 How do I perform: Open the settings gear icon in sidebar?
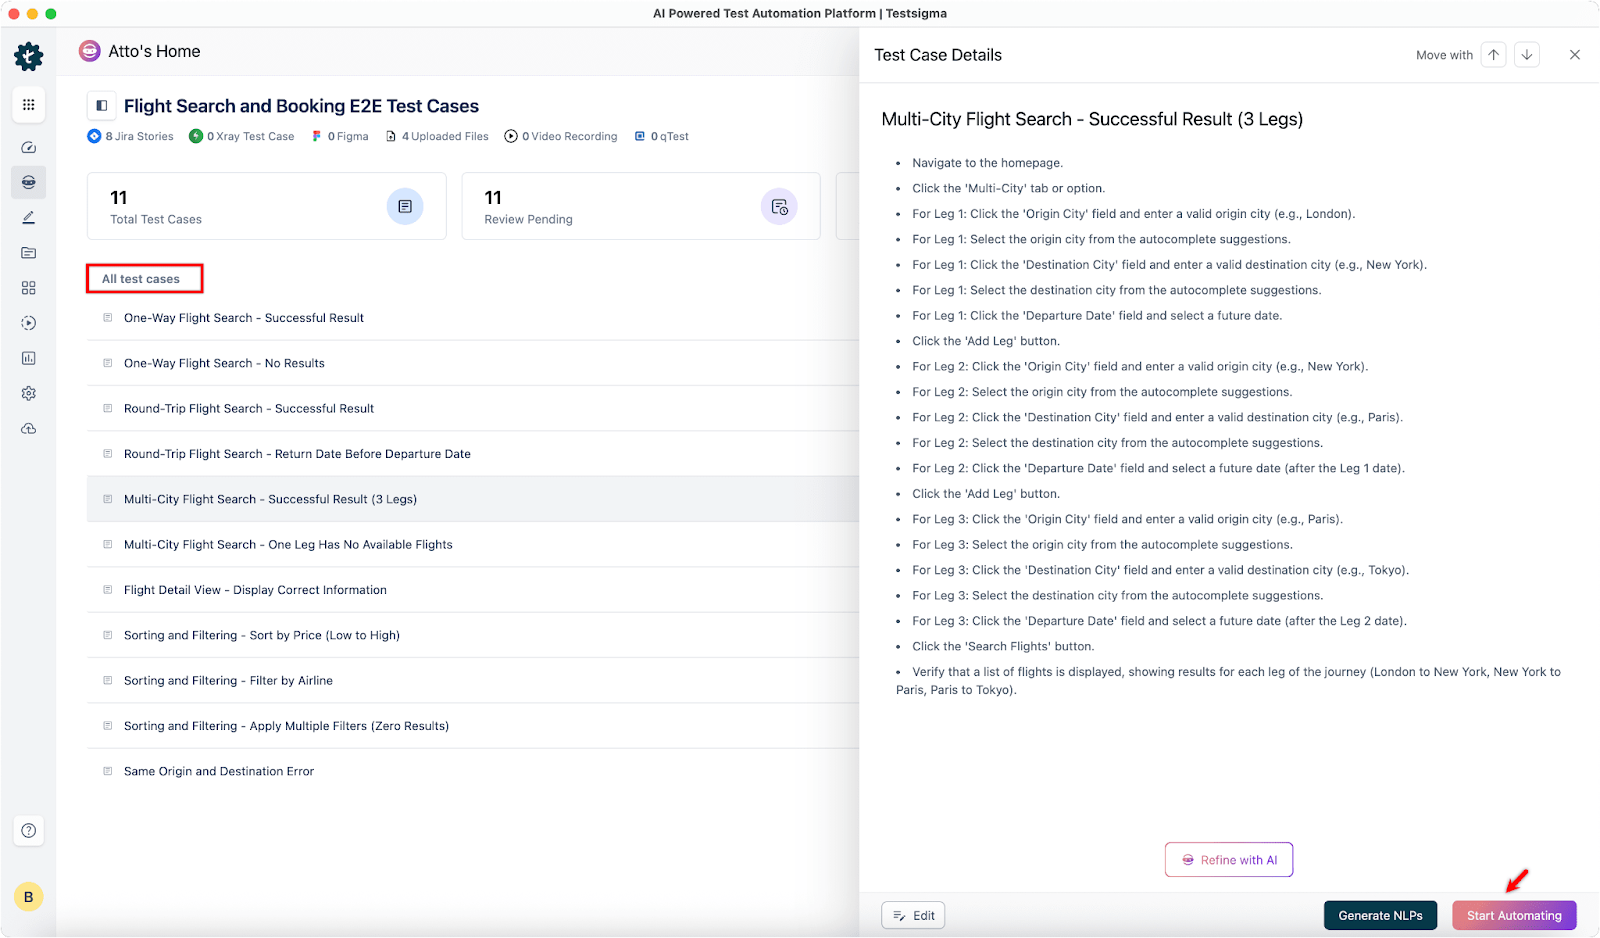(x=28, y=393)
